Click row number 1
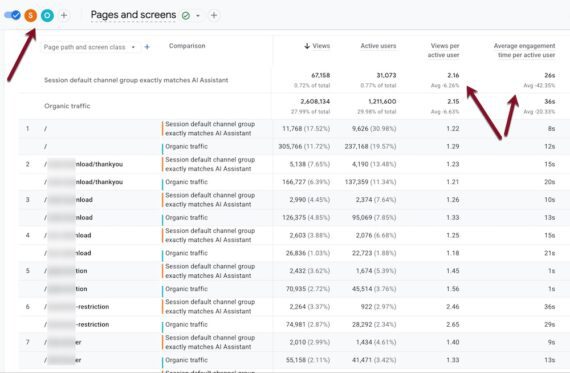Screen dimensions: 570x373 [x=27, y=129]
